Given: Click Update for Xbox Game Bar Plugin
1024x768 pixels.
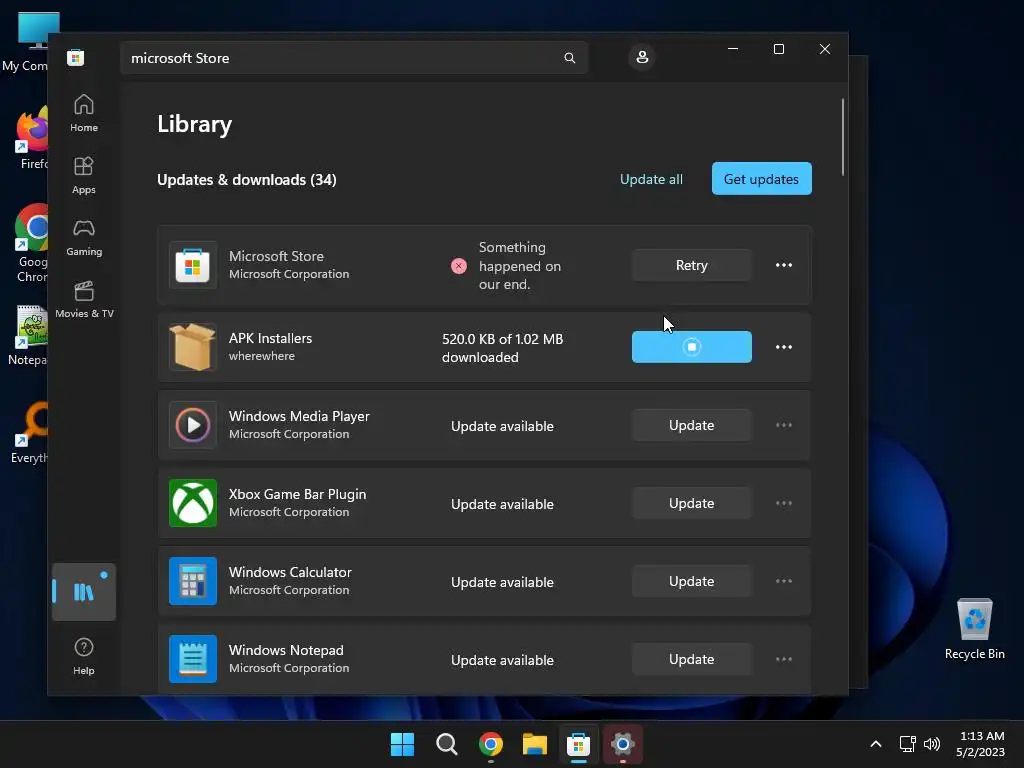Looking at the screenshot, I should coord(692,503).
